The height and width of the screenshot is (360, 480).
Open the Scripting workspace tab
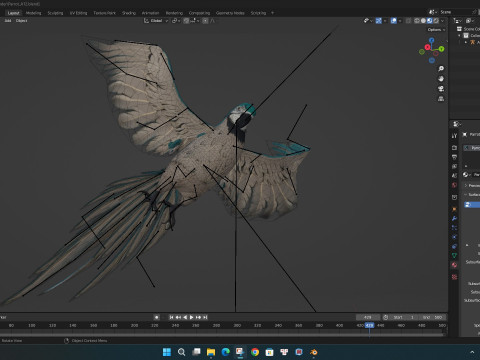[x=258, y=13]
